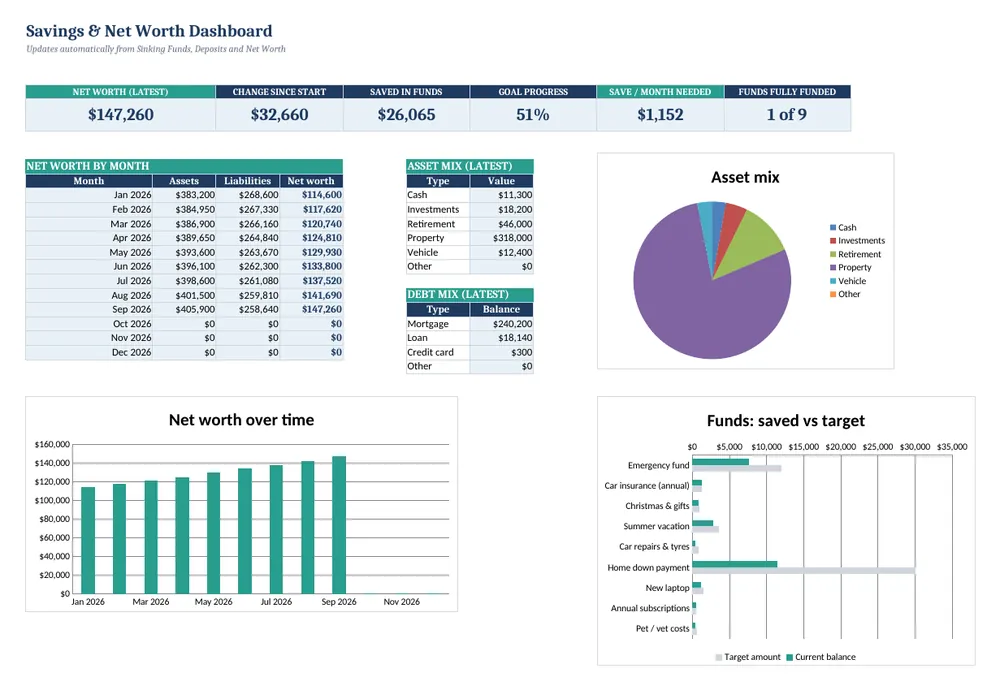Screen dimensions: 1000x690
Task: Select the Sep 2026 bar in net worth chart
Action: click(339, 525)
